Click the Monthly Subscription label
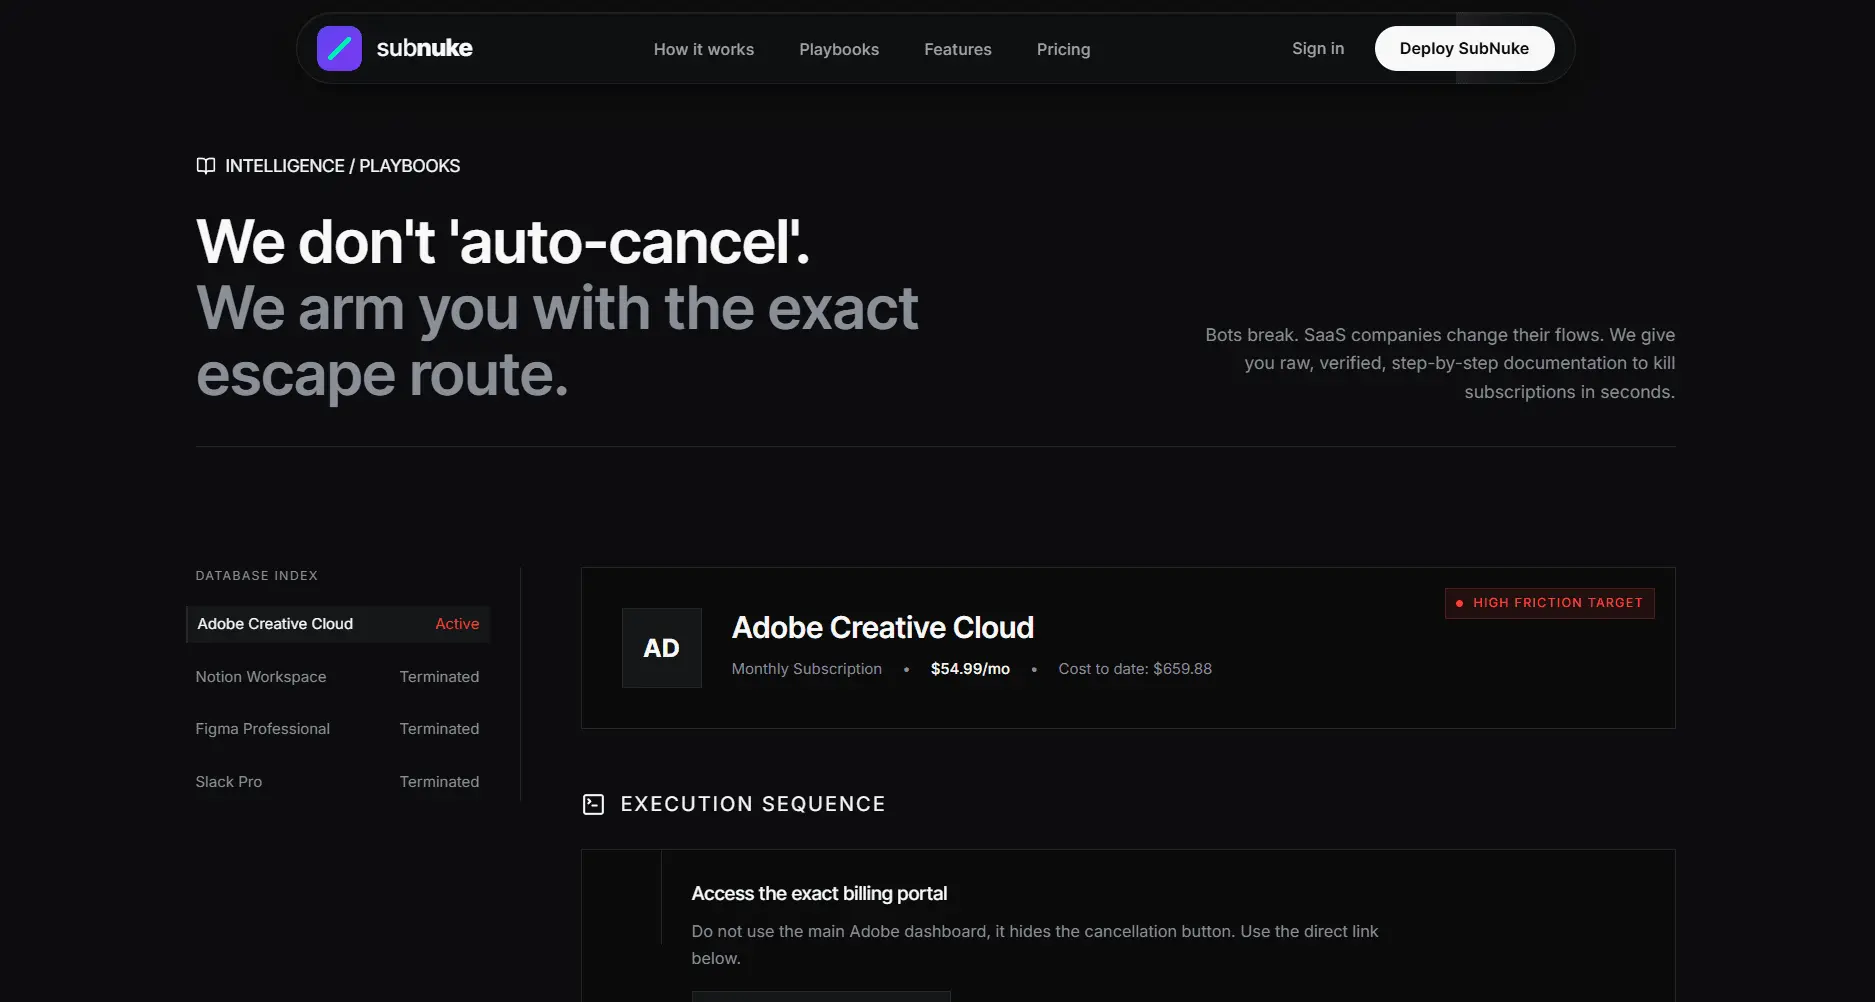 (807, 669)
